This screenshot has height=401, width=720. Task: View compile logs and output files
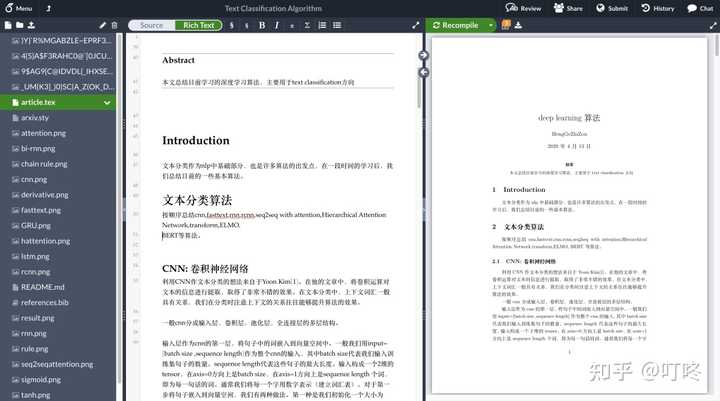pyautogui.click(x=506, y=25)
